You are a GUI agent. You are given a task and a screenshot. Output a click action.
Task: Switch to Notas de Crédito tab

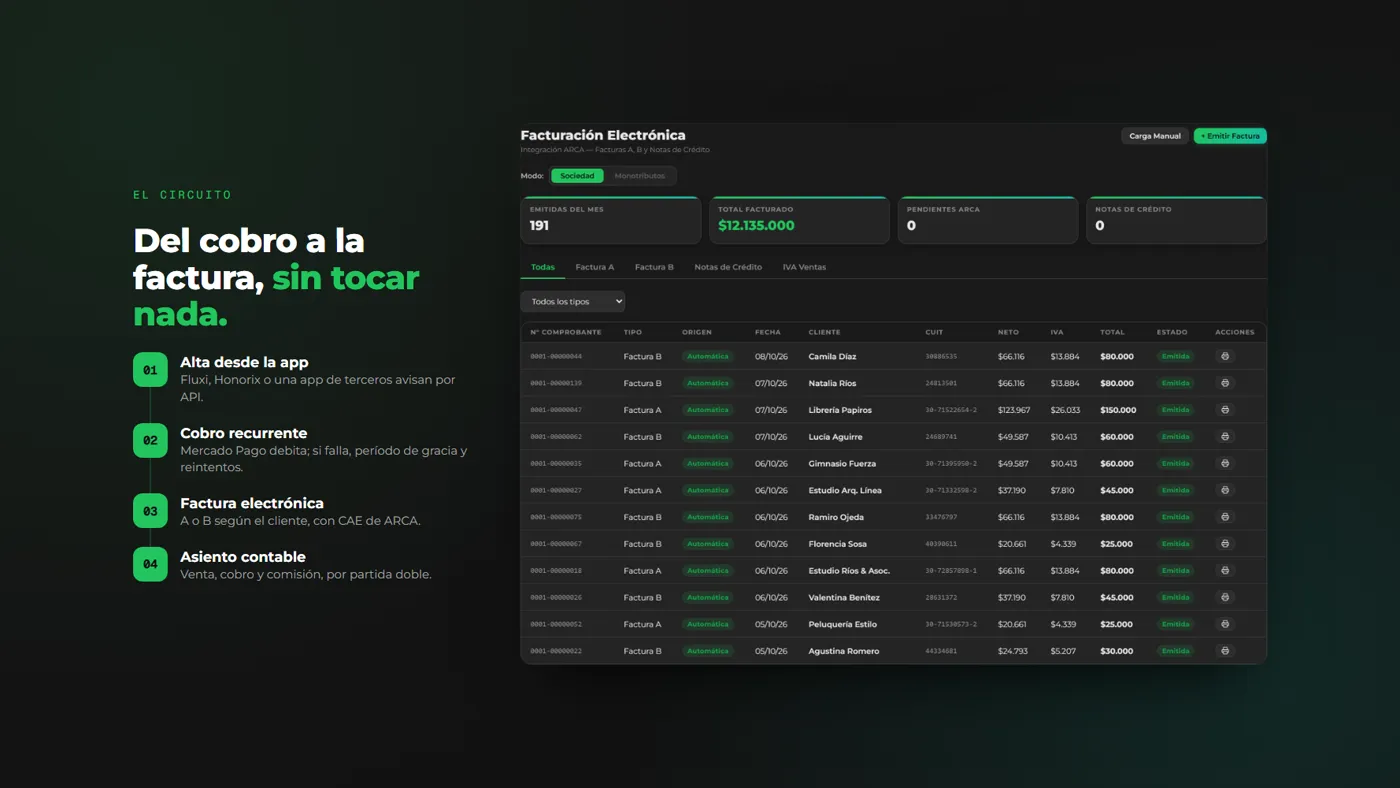coord(728,267)
